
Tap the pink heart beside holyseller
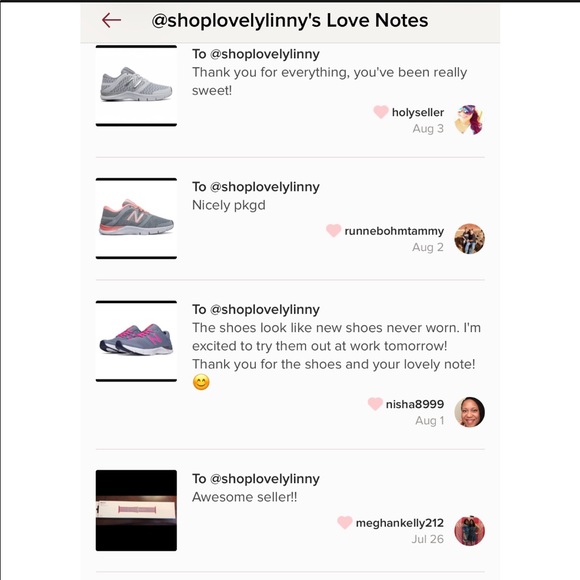(x=381, y=112)
